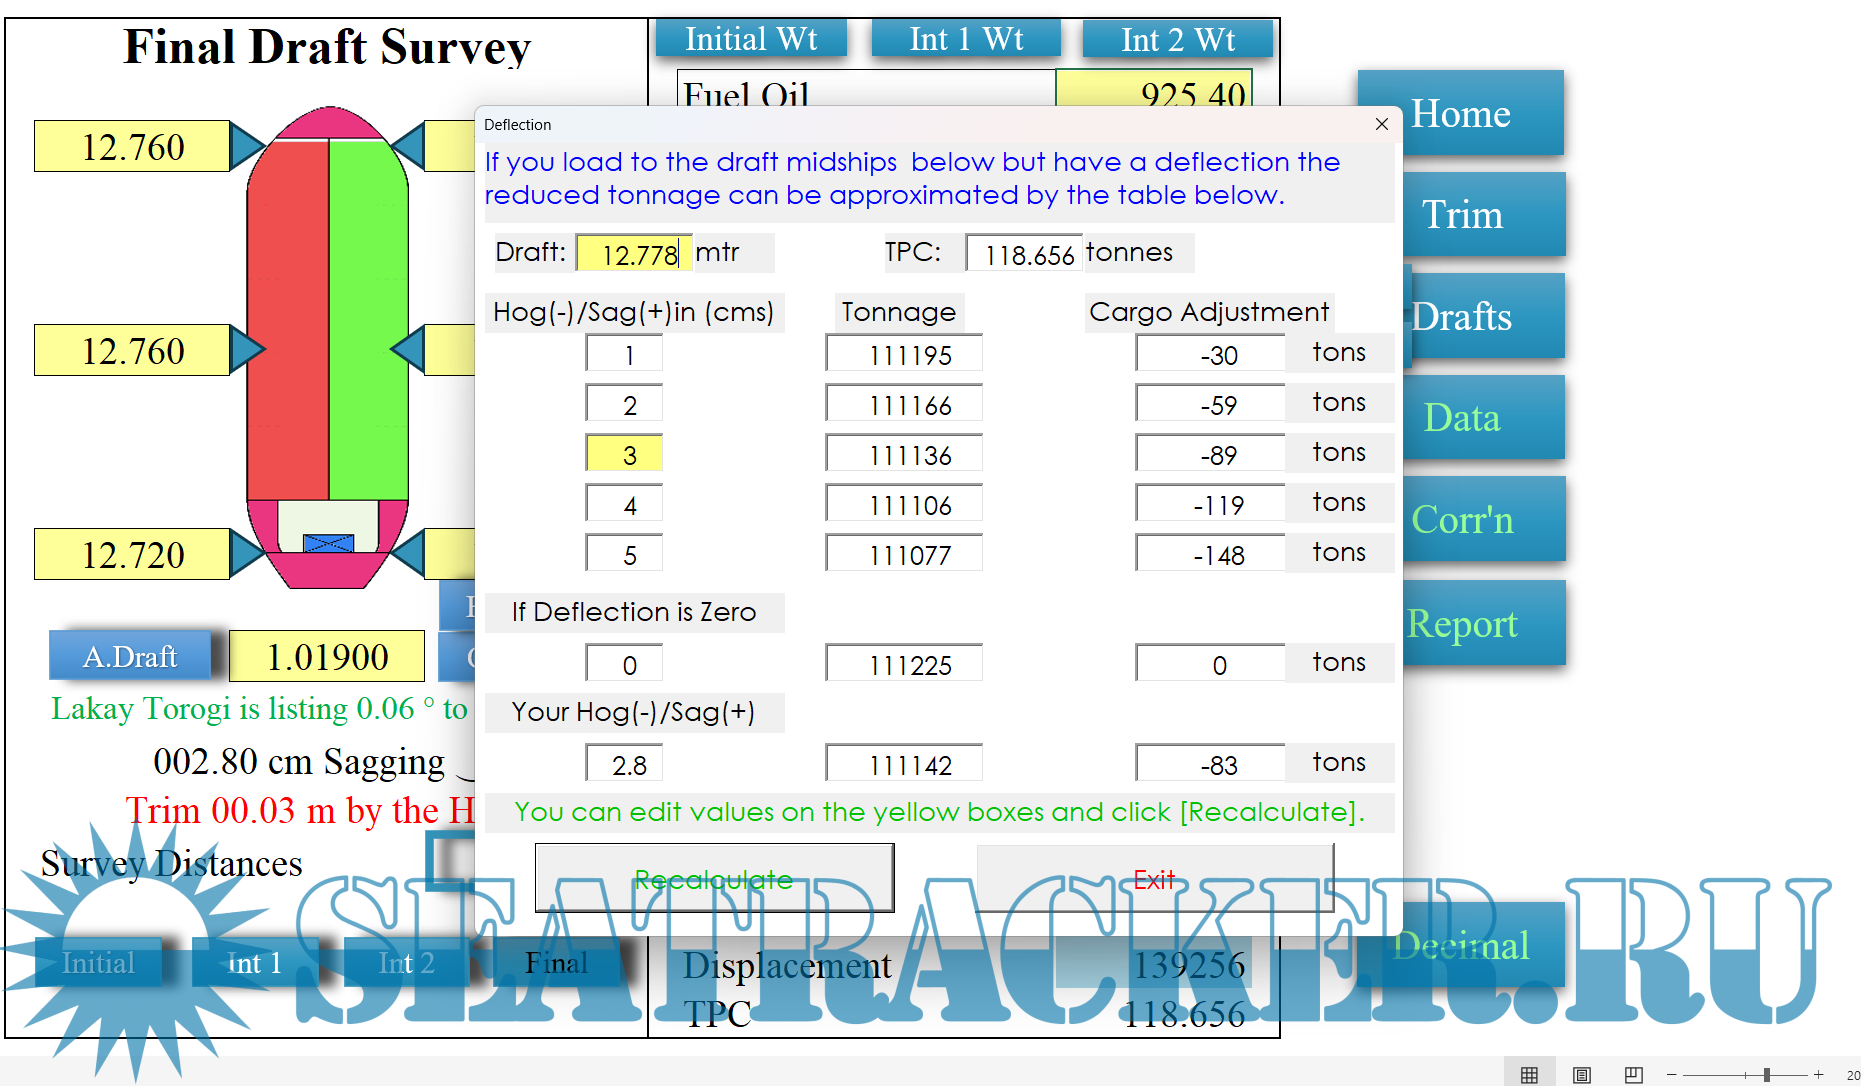
Task: Click the blue arrow beside the top 12.760 draft
Action: (246, 146)
